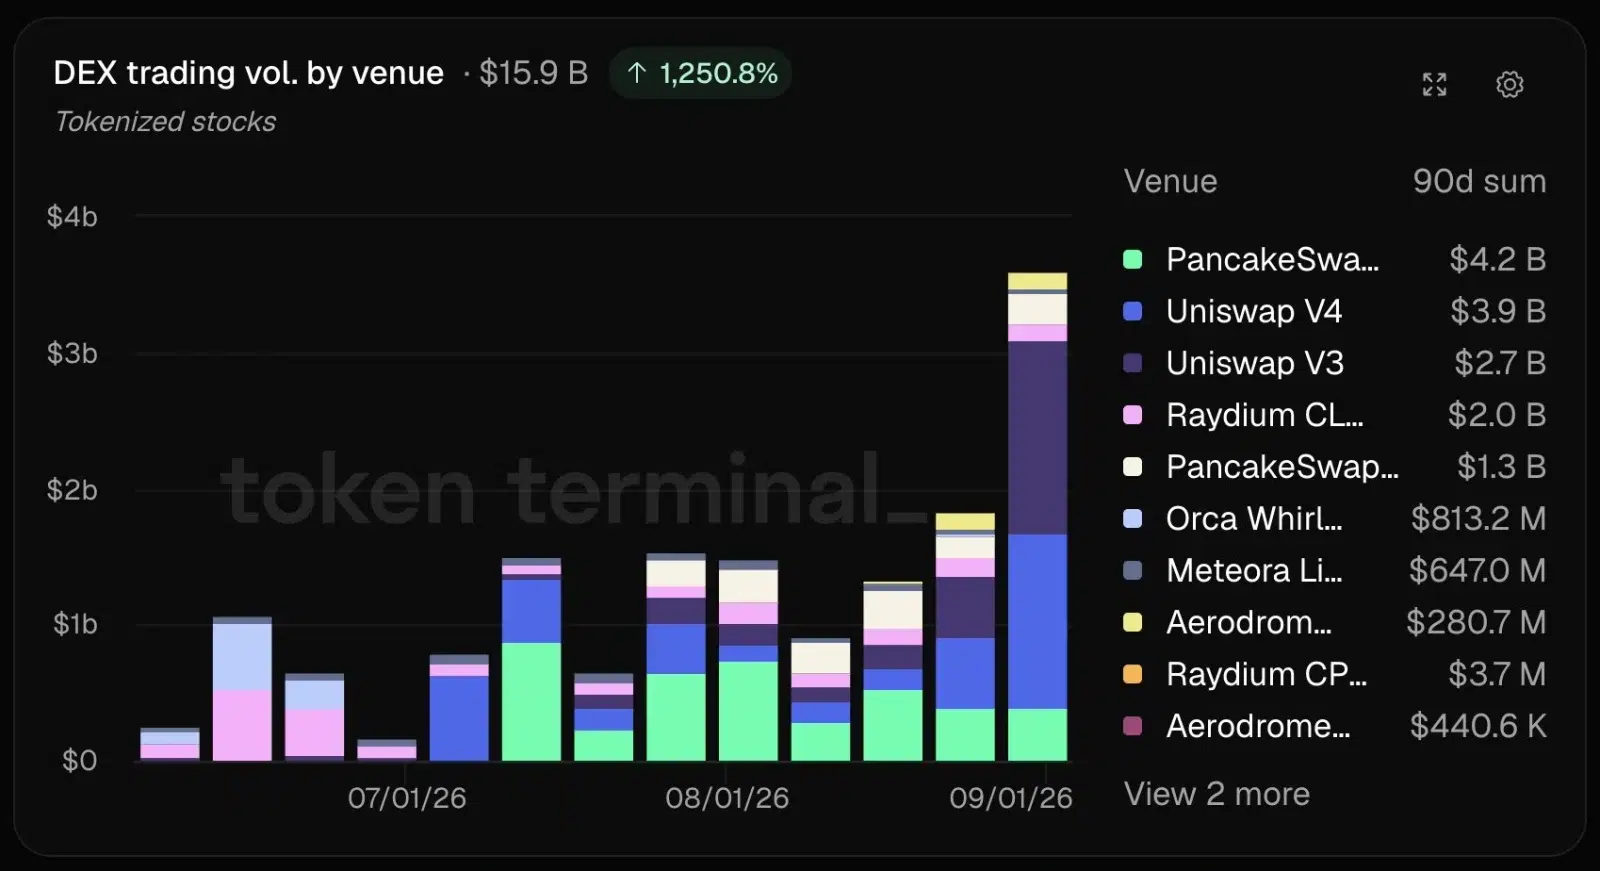Click the Raydium CL... pink legend swatch
This screenshot has width=1600, height=871.
tap(1133, 415)
